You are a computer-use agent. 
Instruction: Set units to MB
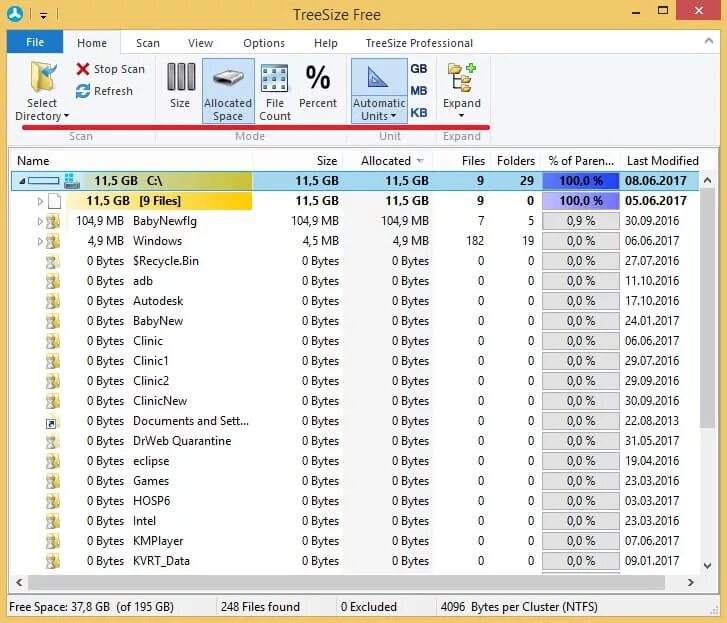[419, 91]
